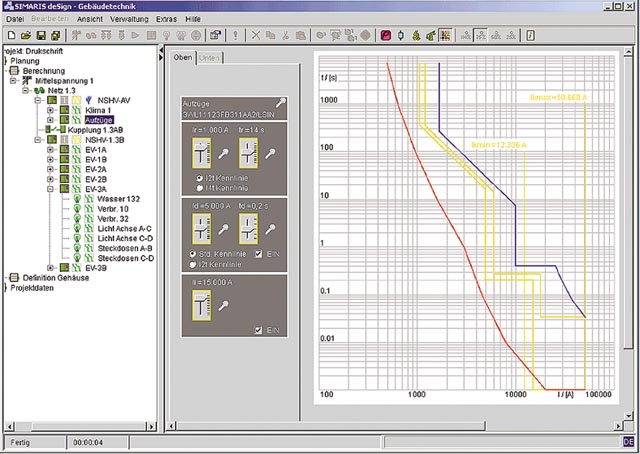The image size is (640, 454).
Task: Click the wrench icon beside Aufzüge header
Action: click(x=281, y=102)
